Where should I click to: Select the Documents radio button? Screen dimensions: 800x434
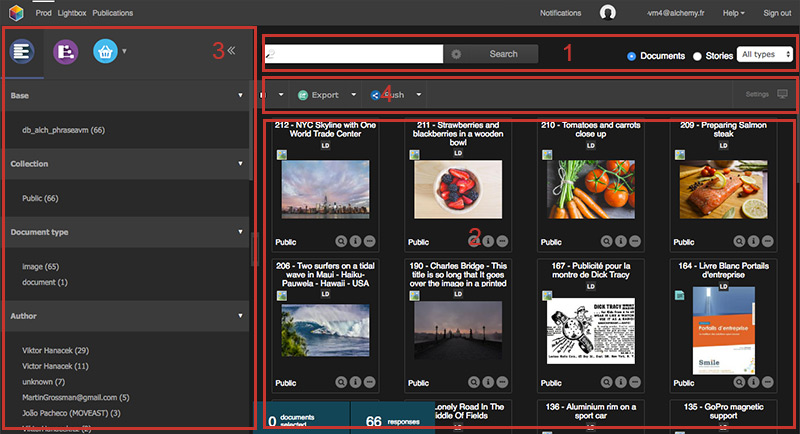(631, 56)
